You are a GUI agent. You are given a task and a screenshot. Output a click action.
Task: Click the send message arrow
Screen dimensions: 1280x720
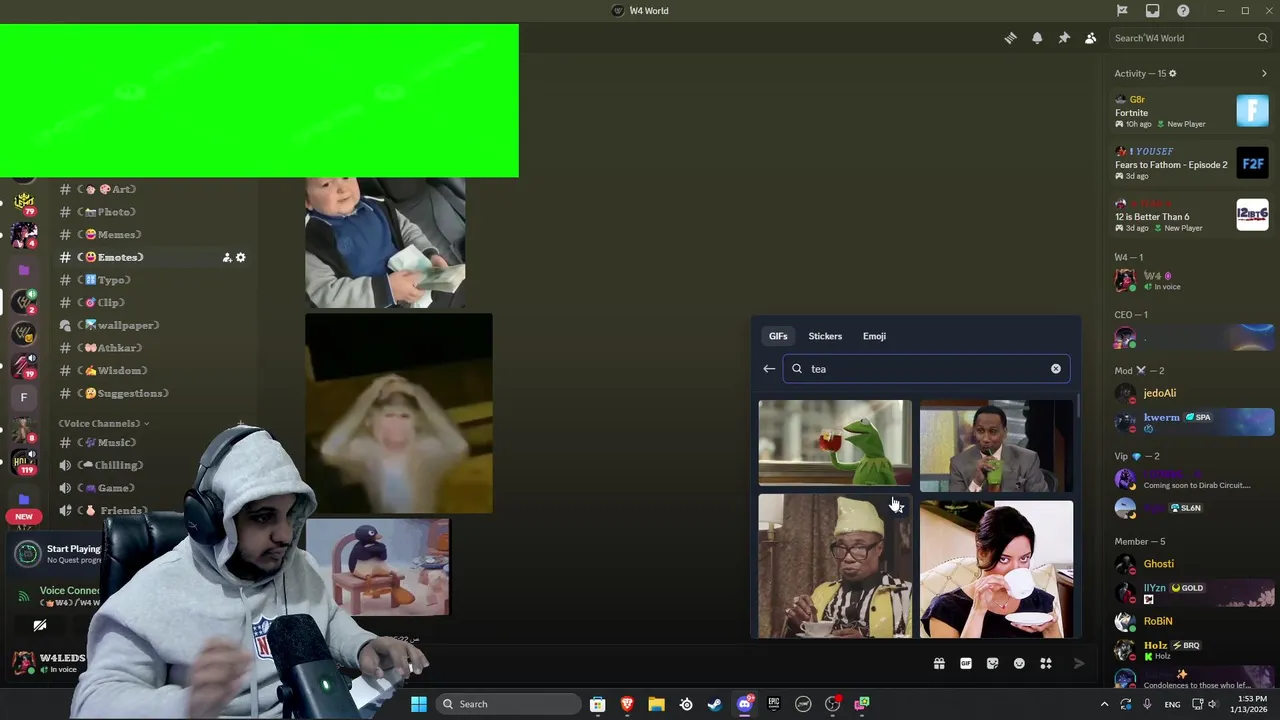[1078, 663]
